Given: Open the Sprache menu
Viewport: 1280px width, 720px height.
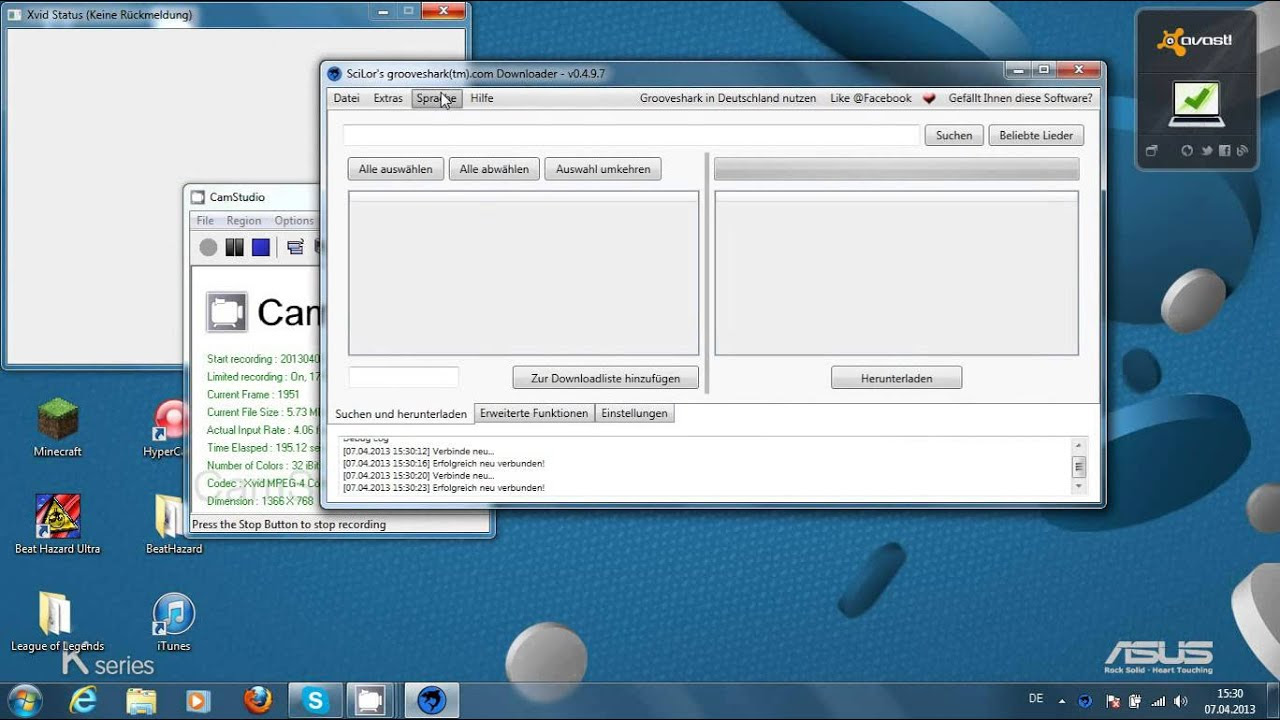Looking at the screenshot, I should point(437,98).
